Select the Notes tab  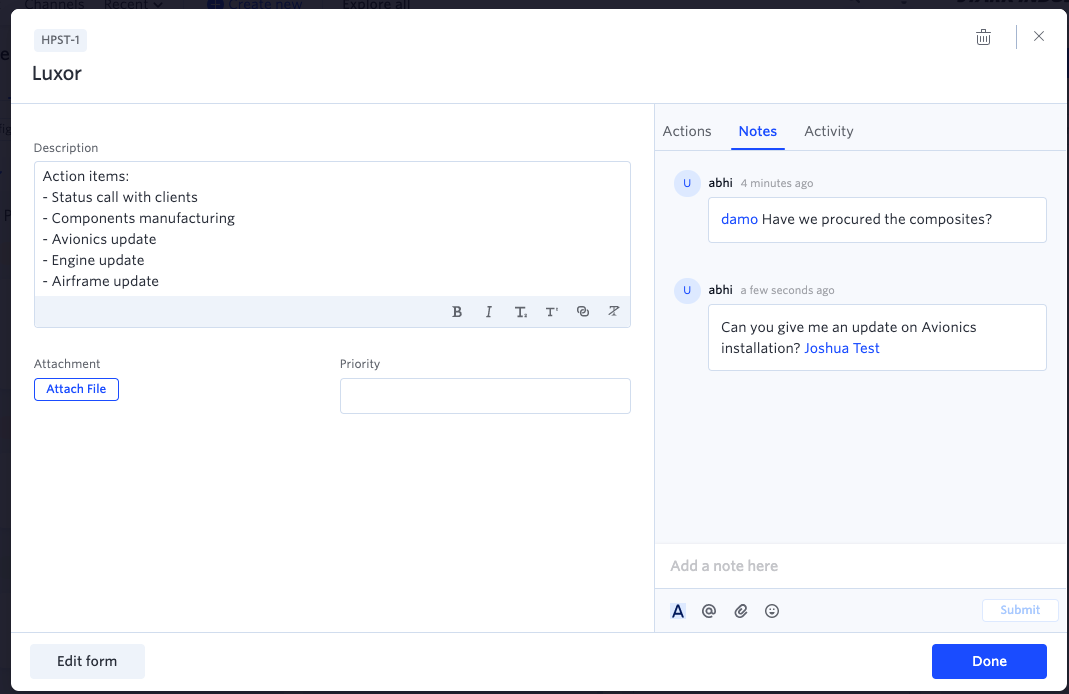757,131
